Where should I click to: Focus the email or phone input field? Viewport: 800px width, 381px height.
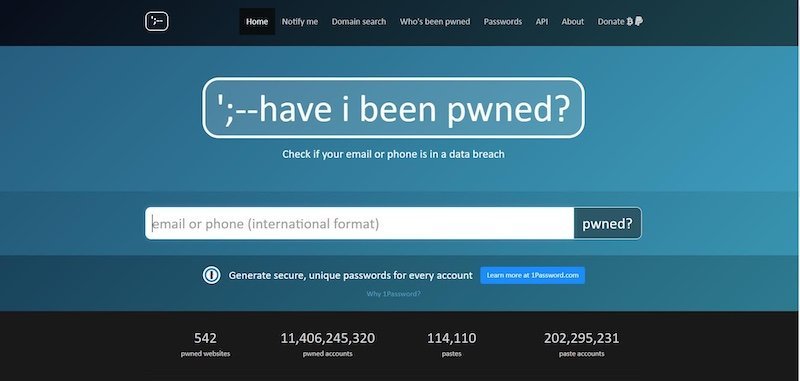pos(360,223)
